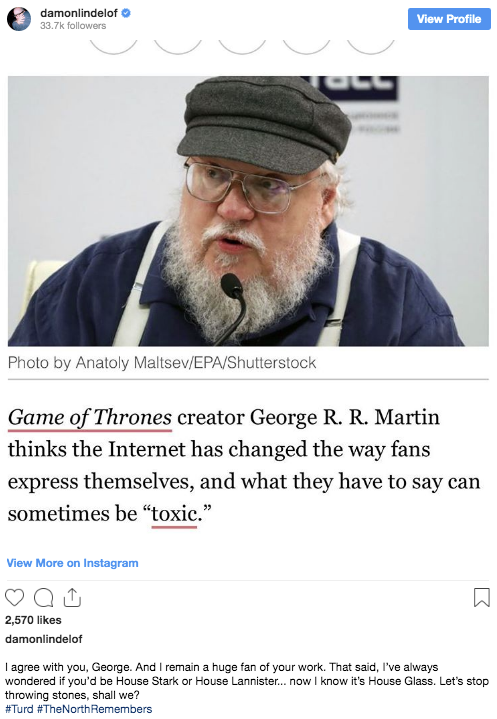This screenshot has width=497, height=719.
Task: Click the blue verified badge beside damonlindelof
Action: 126,13
